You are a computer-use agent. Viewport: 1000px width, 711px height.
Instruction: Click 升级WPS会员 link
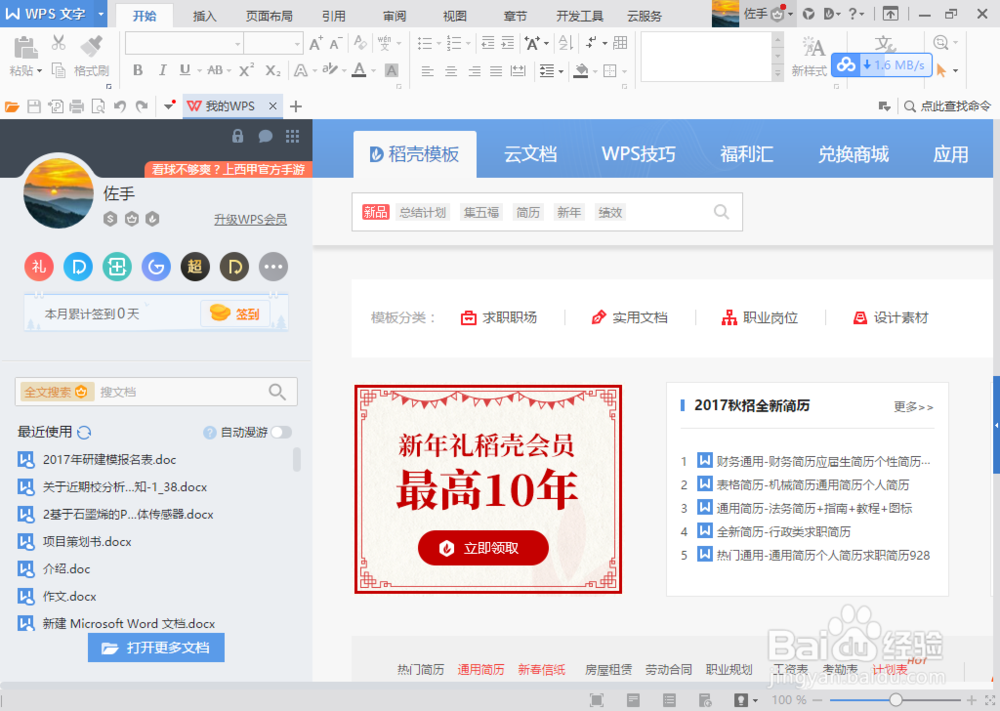pos(250,219)
